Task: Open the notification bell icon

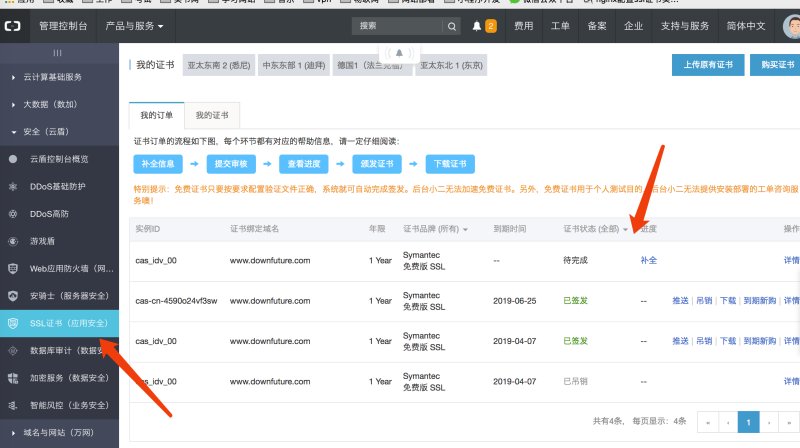Action: (x=477, y=26)
